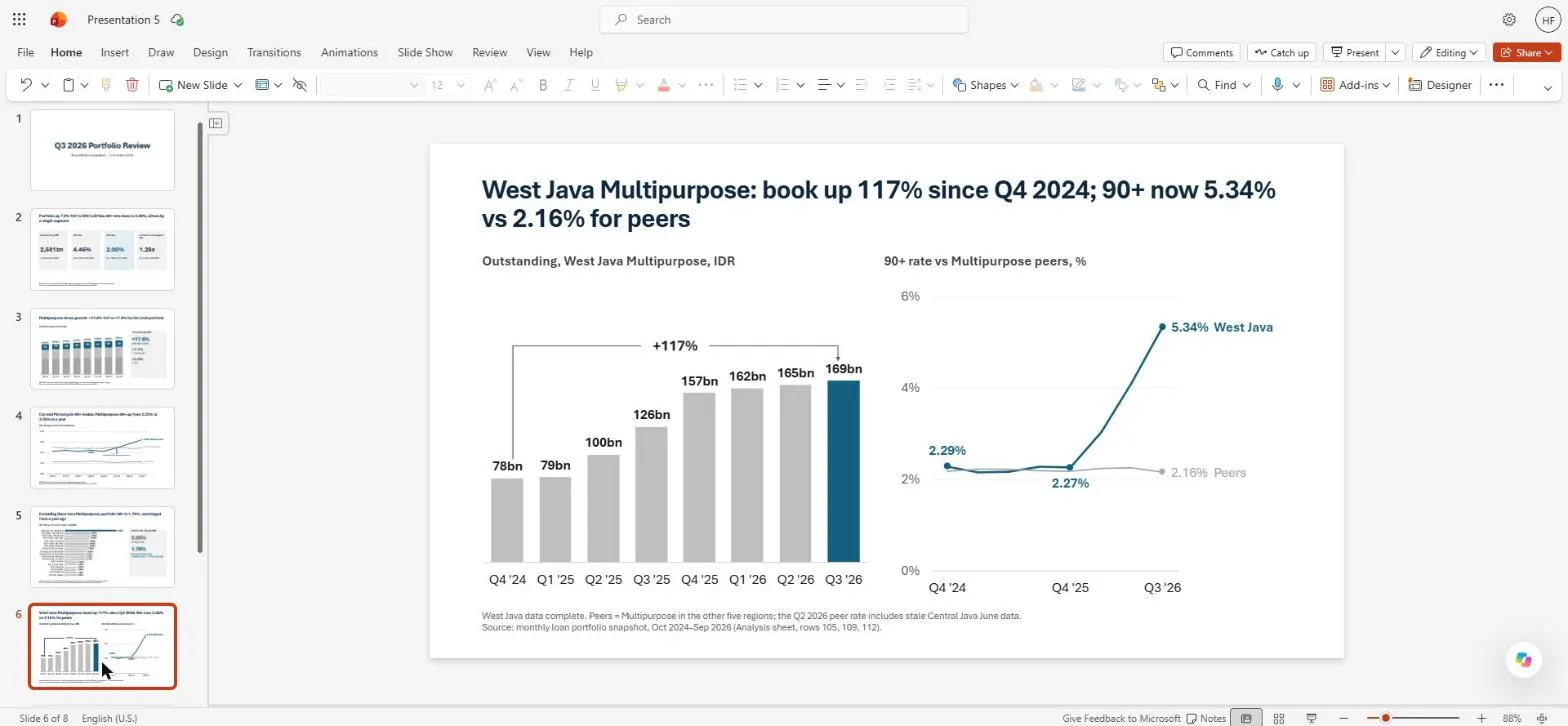
Task: Fit slide to current window
Action: 1544,718
